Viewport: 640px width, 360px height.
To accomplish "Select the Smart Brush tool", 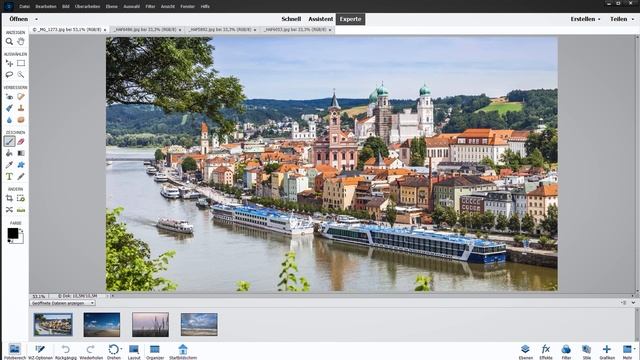I will pyautogui.click(x=9, y=108).
